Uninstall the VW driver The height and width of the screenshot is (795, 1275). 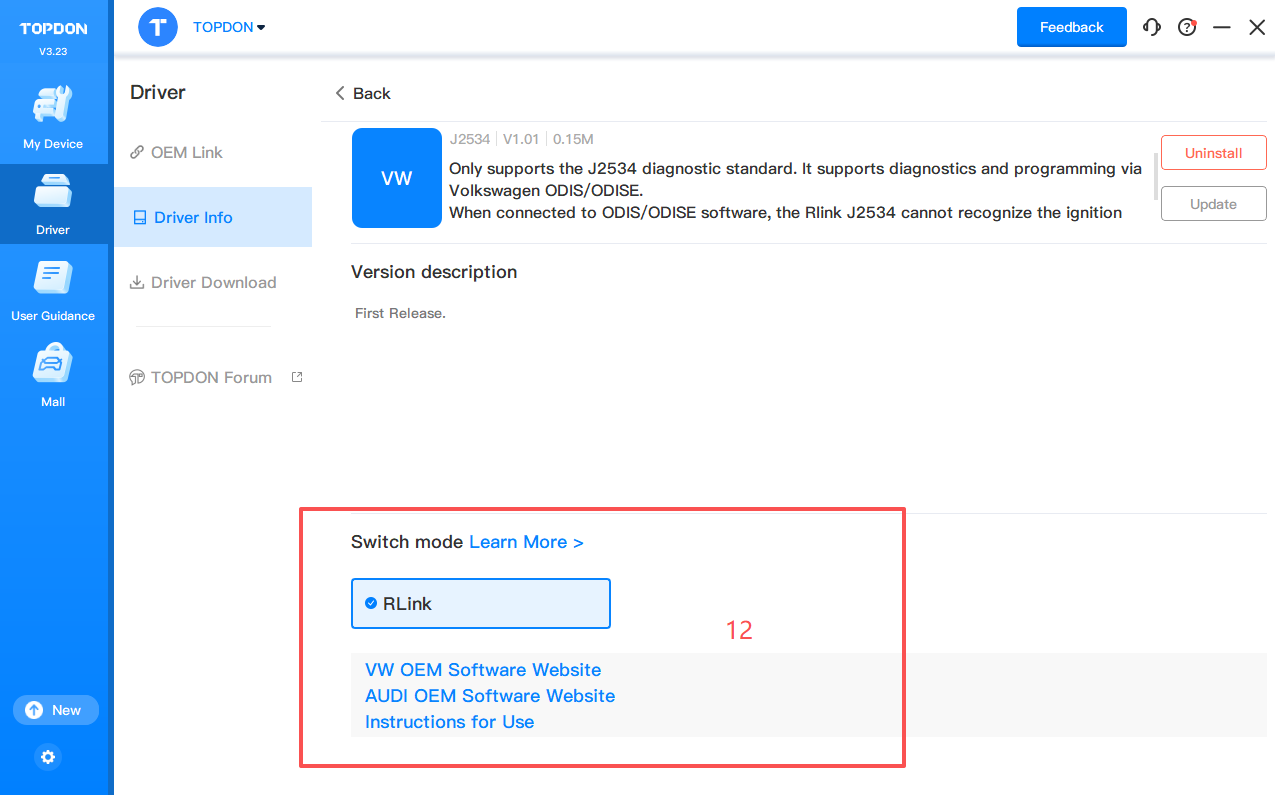pyautogui.click(x=1213, y=153)
